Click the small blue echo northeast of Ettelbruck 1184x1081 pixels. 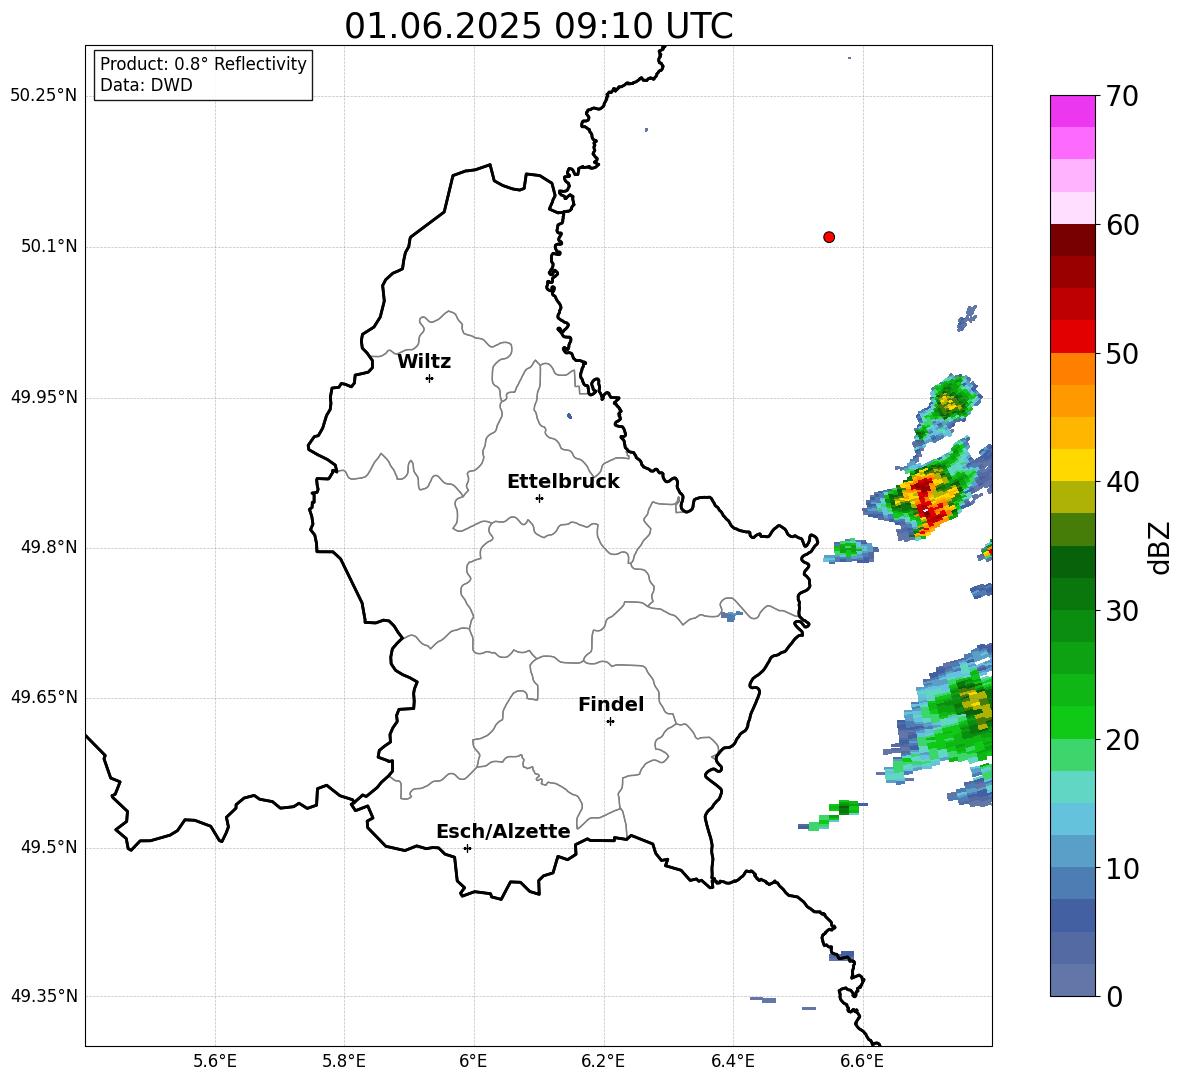pos(569,416)
